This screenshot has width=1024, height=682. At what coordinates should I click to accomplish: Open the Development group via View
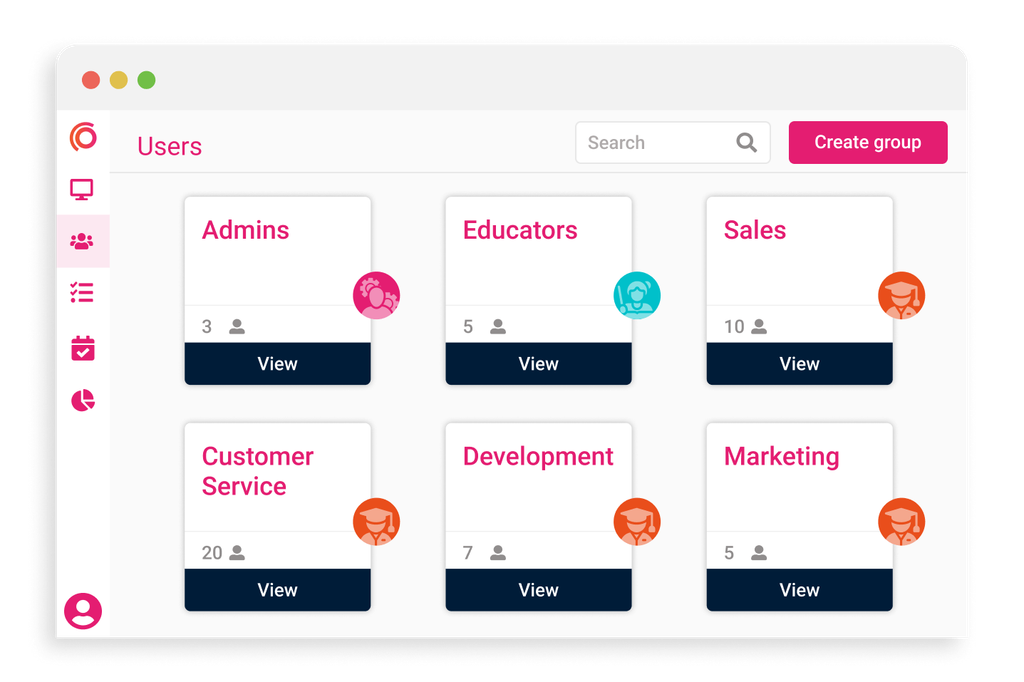coord(538,590)
